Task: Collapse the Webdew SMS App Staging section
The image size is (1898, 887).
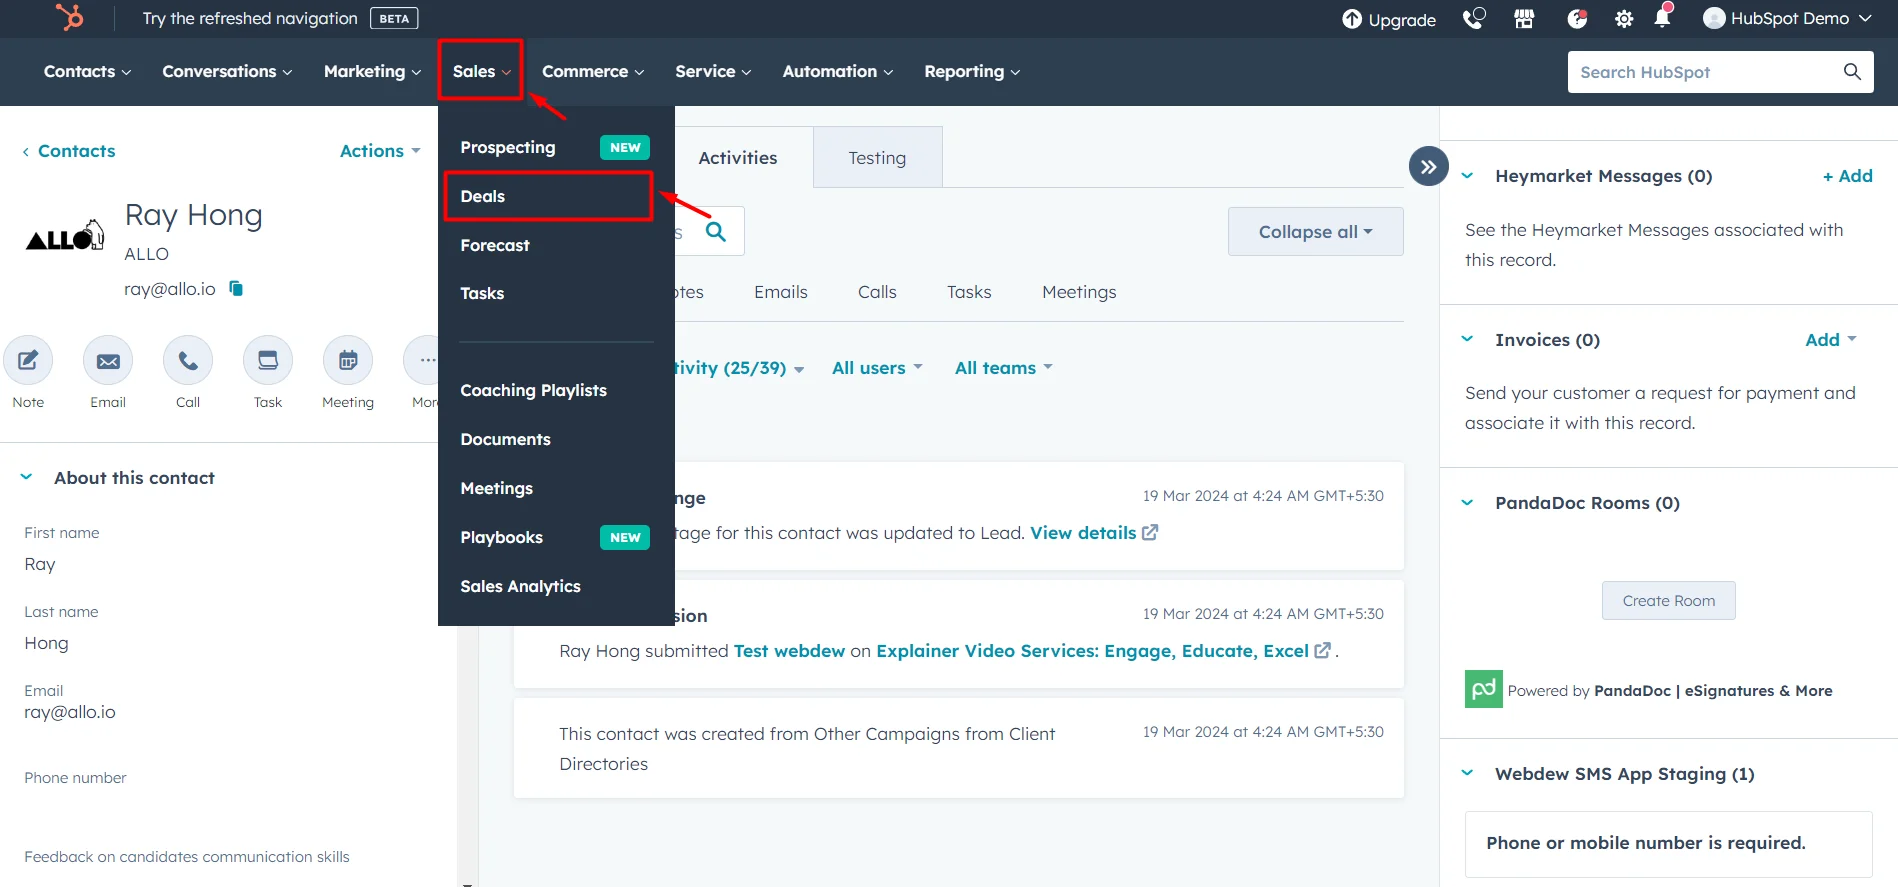Action: click(1467, 773)
